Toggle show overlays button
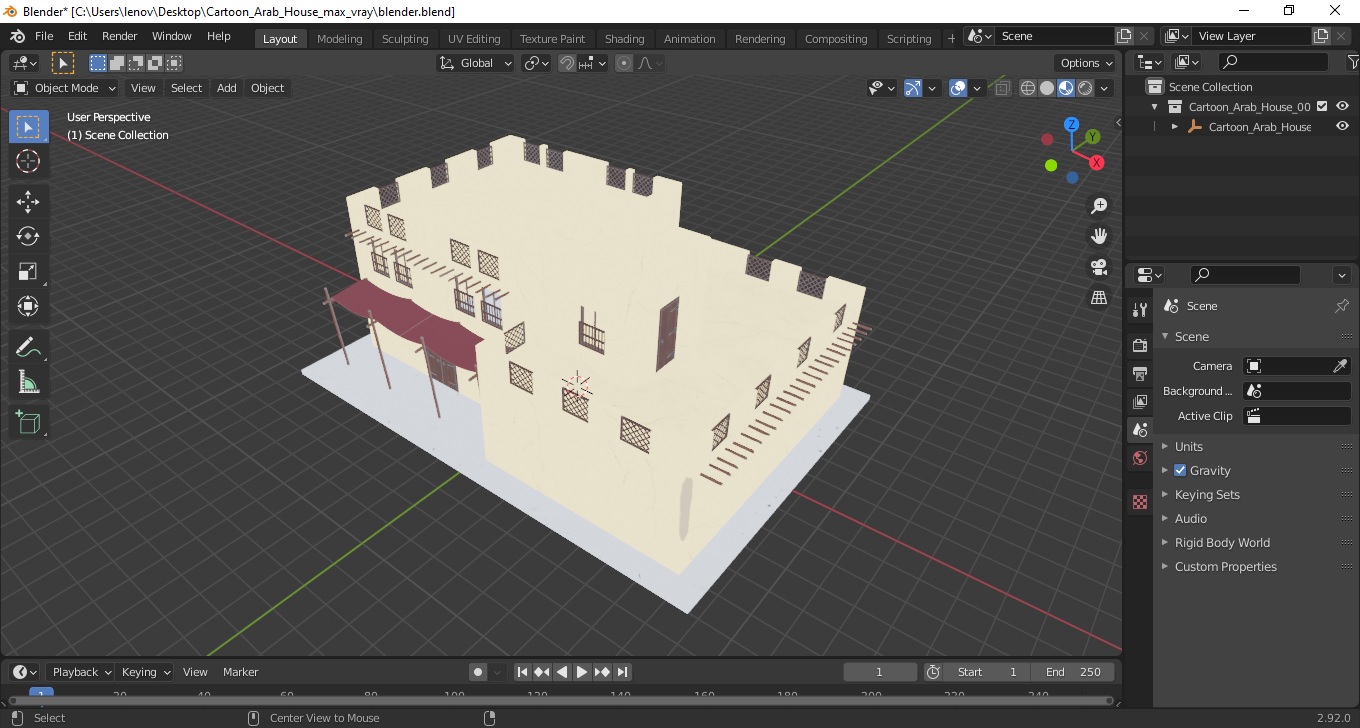The image size is (1360, 728). coord(958,88)
